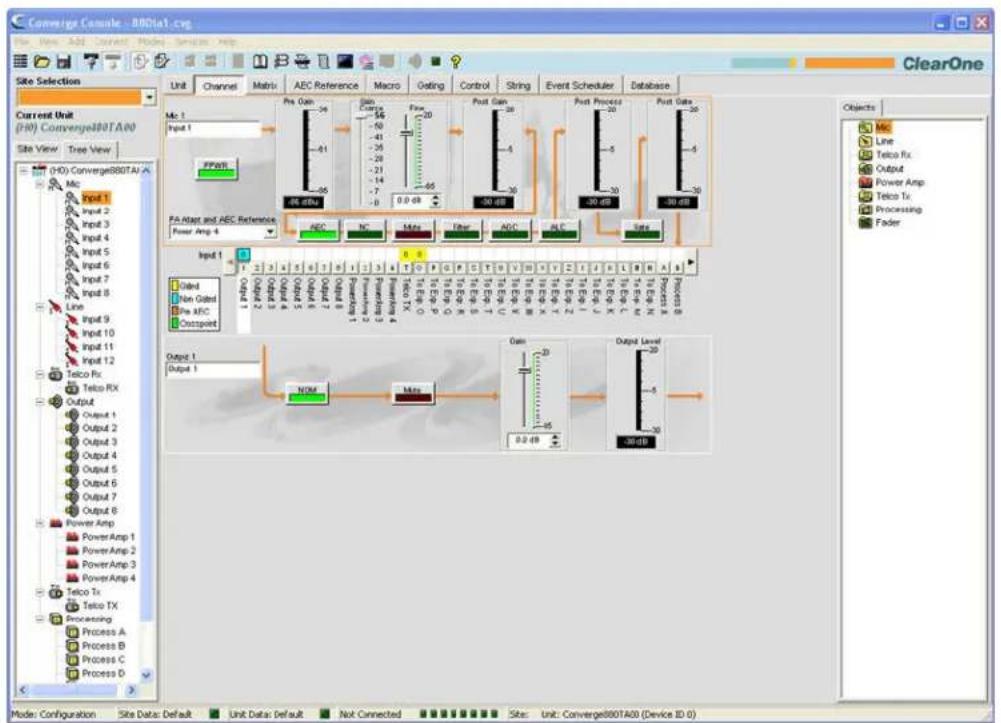Toggle the NOM button for Output 1
1001x723 pixels.
point(307,393)
